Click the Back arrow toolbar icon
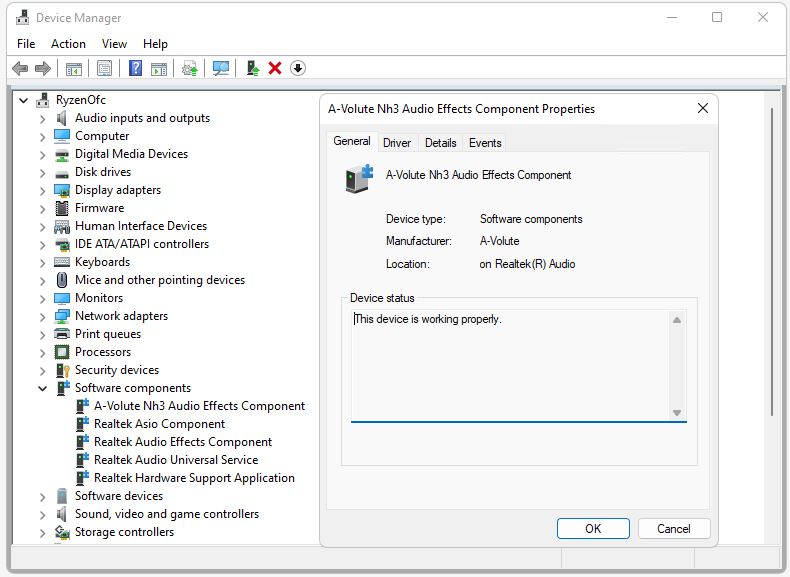The width and height of the screenshot is (790, 577). (x=20, y=68)
